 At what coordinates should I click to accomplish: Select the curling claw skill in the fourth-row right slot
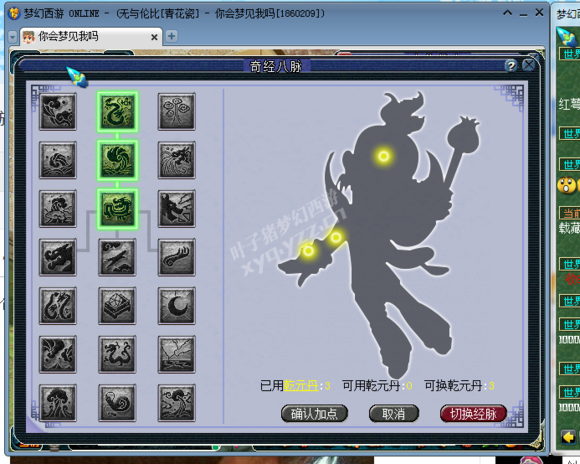point(176,257)
